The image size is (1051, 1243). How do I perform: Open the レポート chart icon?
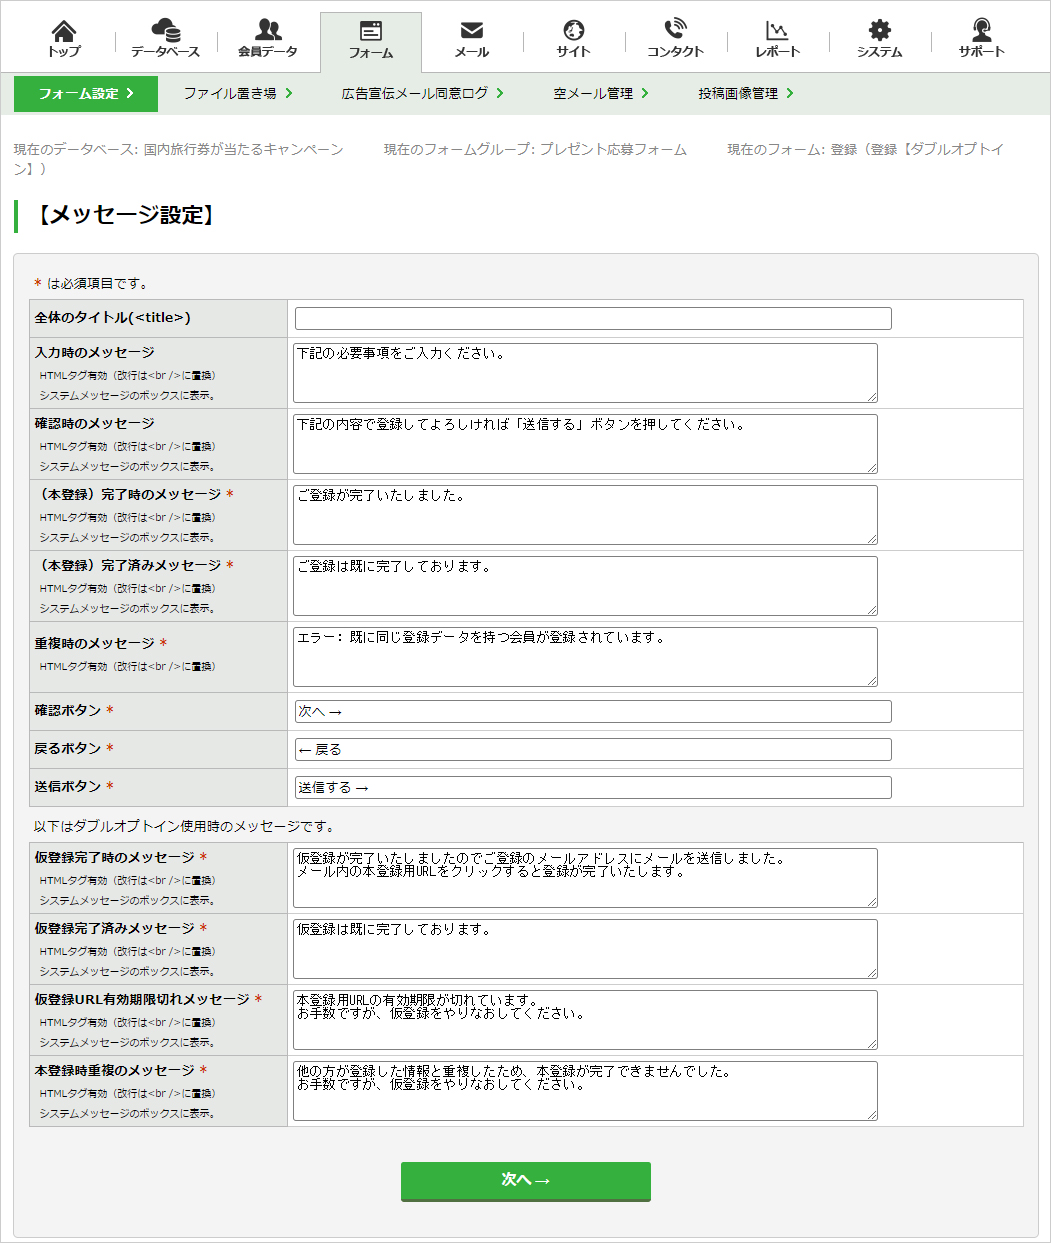(x=778, y=40)
